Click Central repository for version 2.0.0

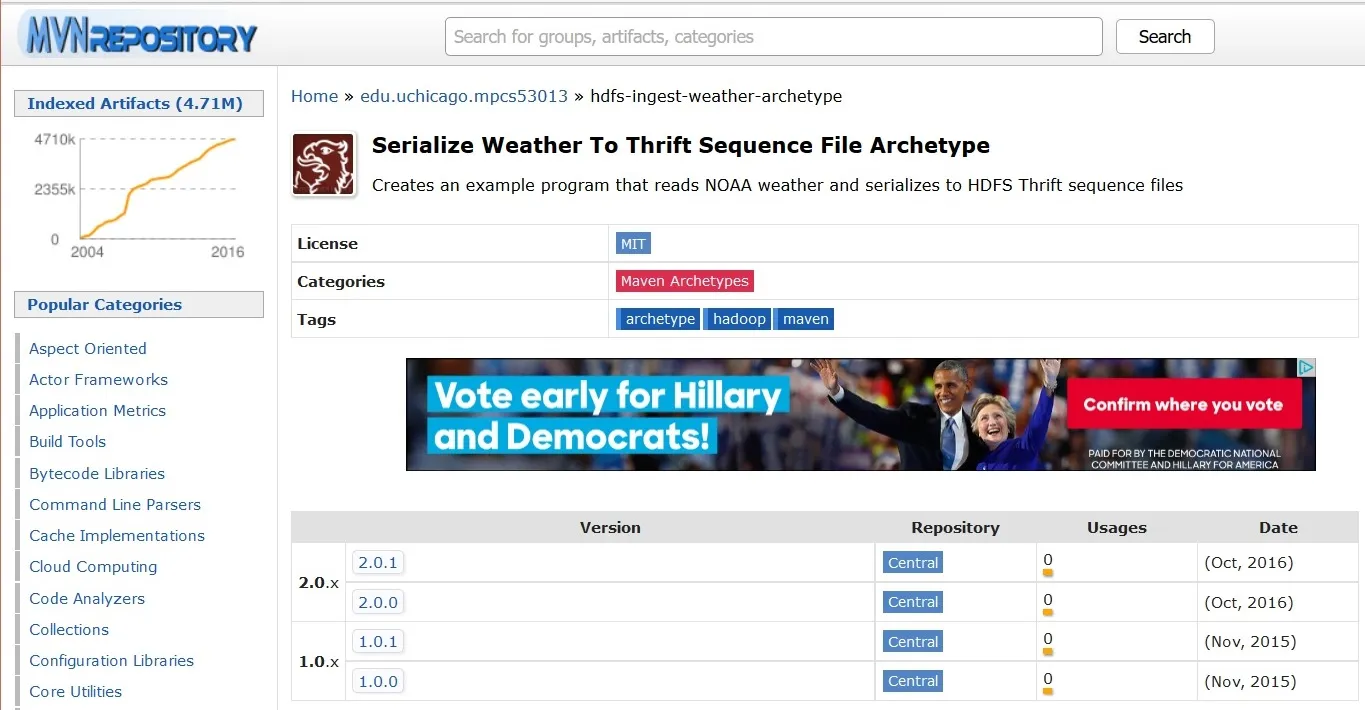[x=913, y=602]
